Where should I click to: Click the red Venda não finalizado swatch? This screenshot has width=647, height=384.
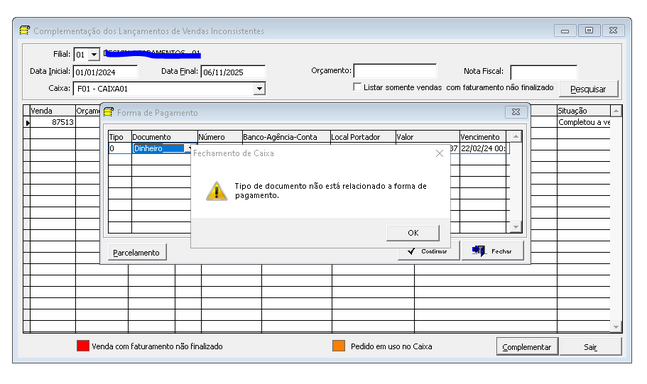tap(83, 346)
